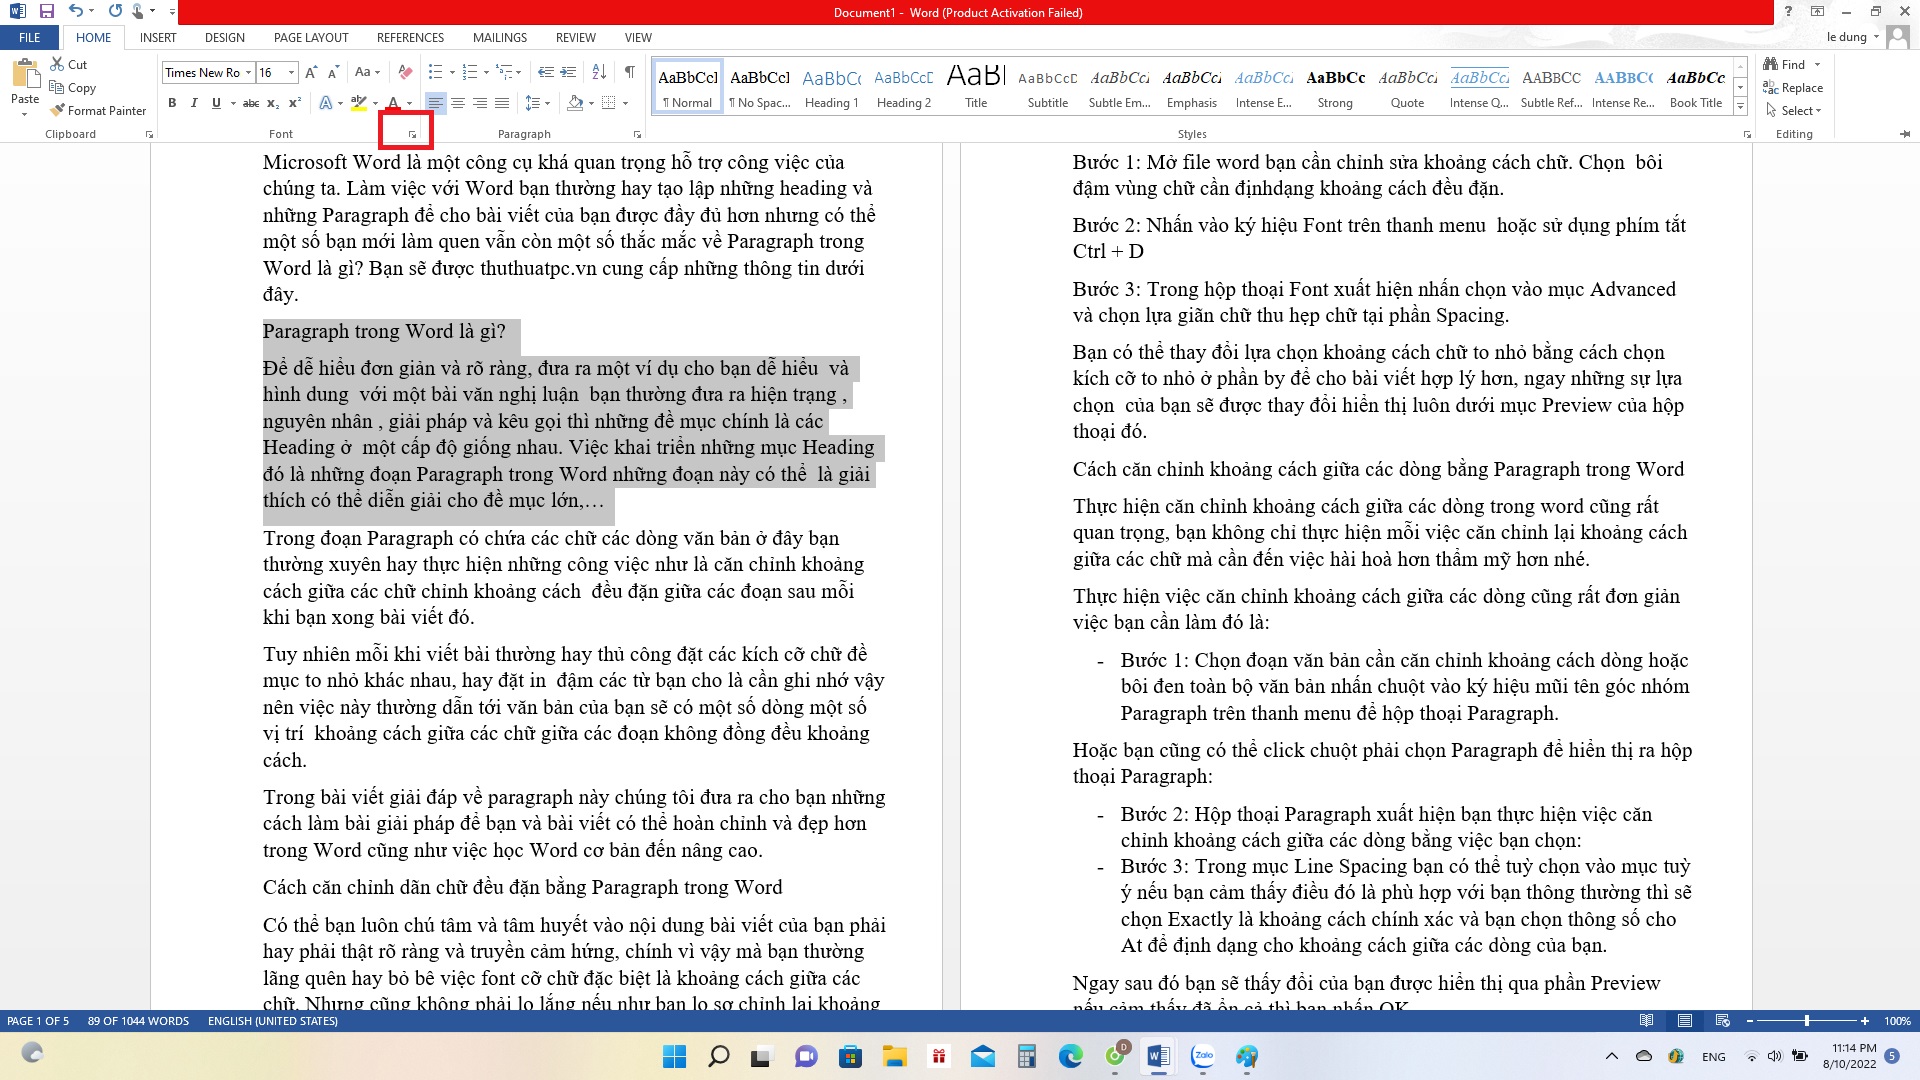Click the Paste clipboard icon

click(x=24, y=74)
